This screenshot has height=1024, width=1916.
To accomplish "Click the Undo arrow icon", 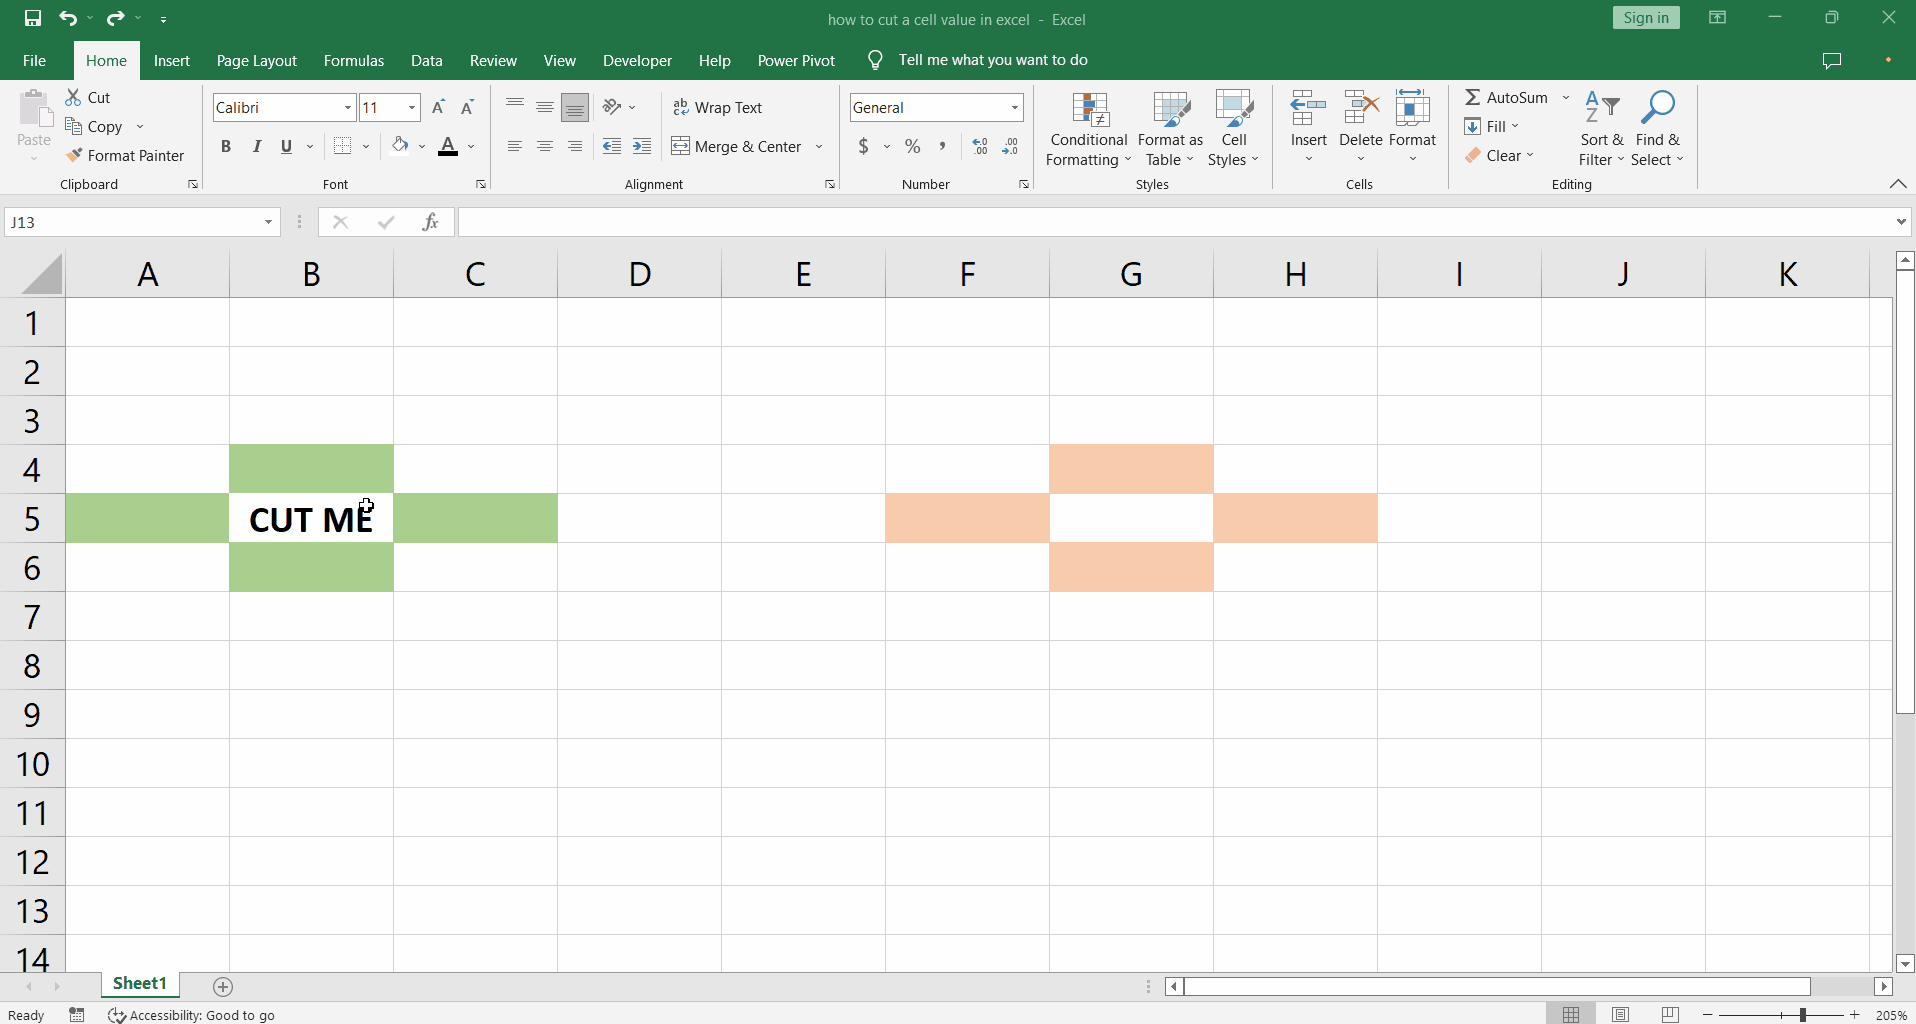I will click(68, 18).
